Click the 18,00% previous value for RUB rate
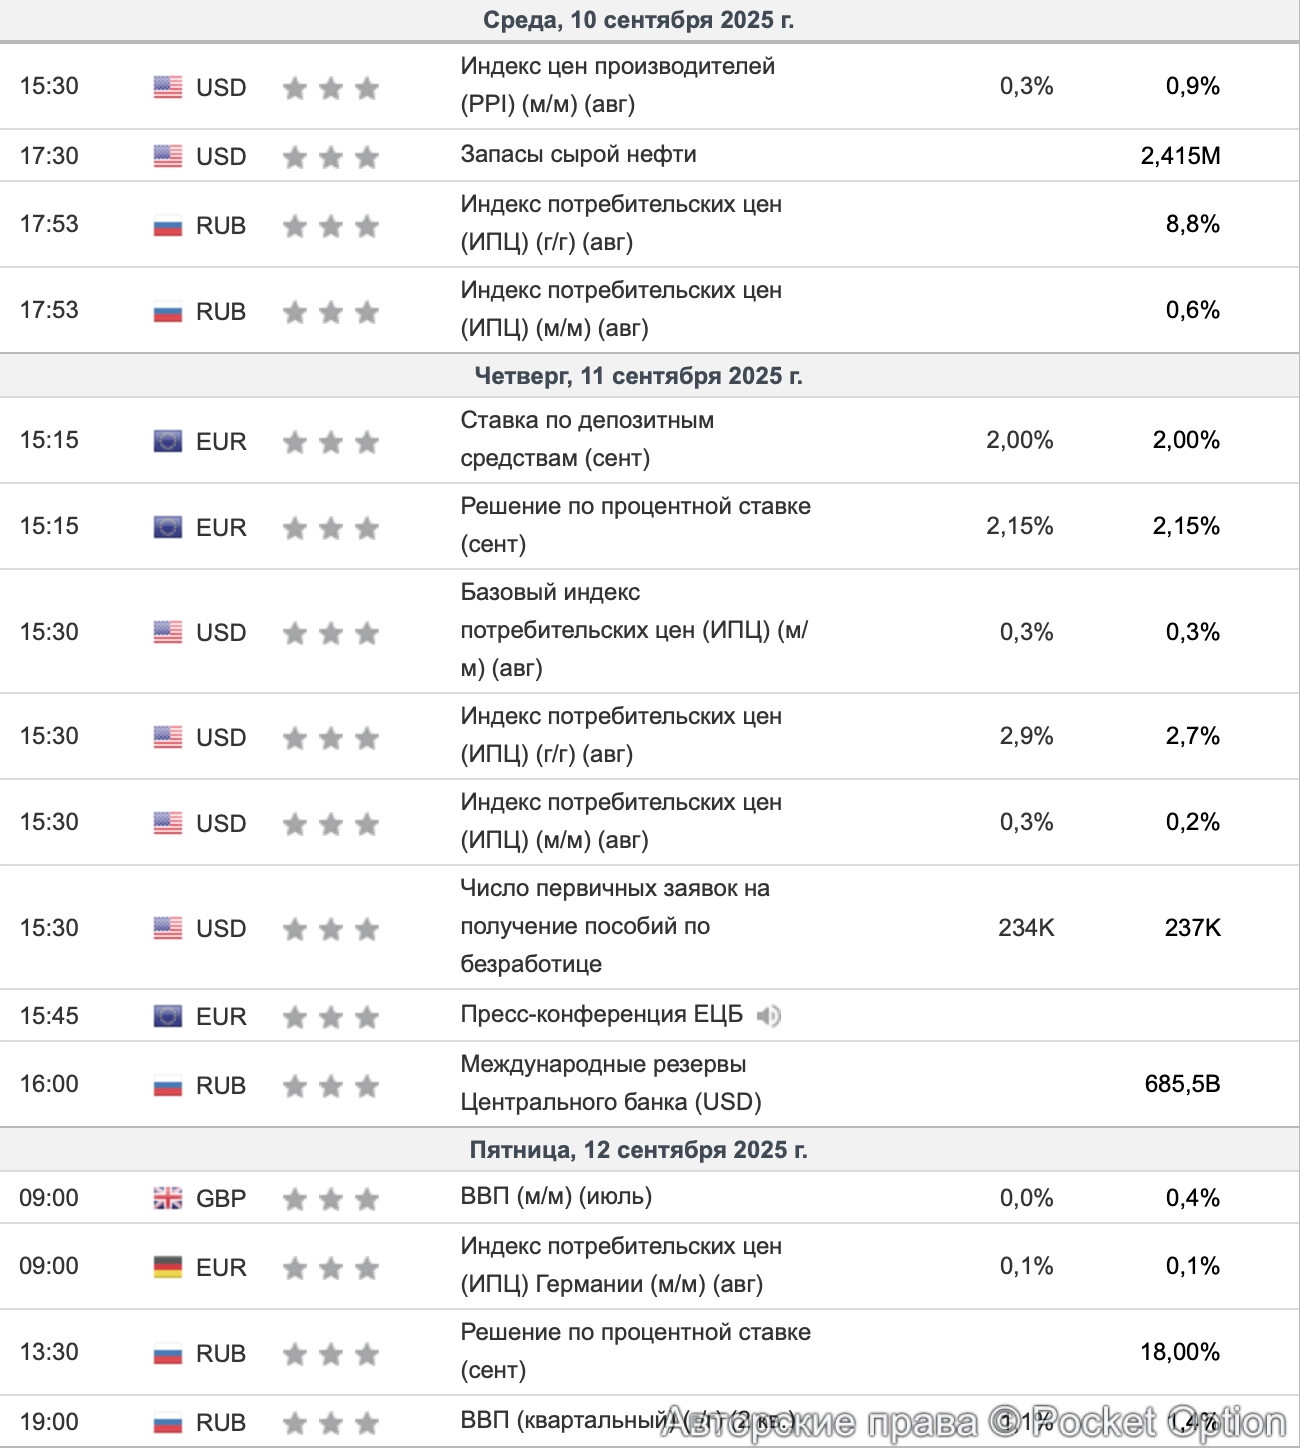 point(1180,1353)
